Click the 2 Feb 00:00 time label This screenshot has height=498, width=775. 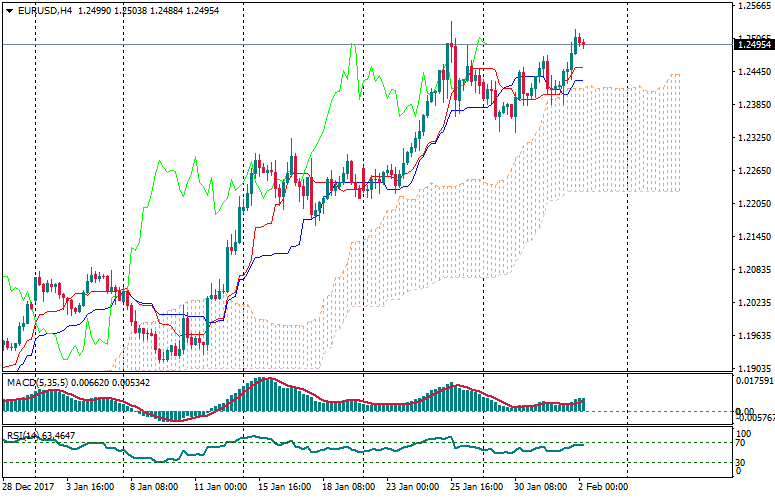click(x=603, y=487)
